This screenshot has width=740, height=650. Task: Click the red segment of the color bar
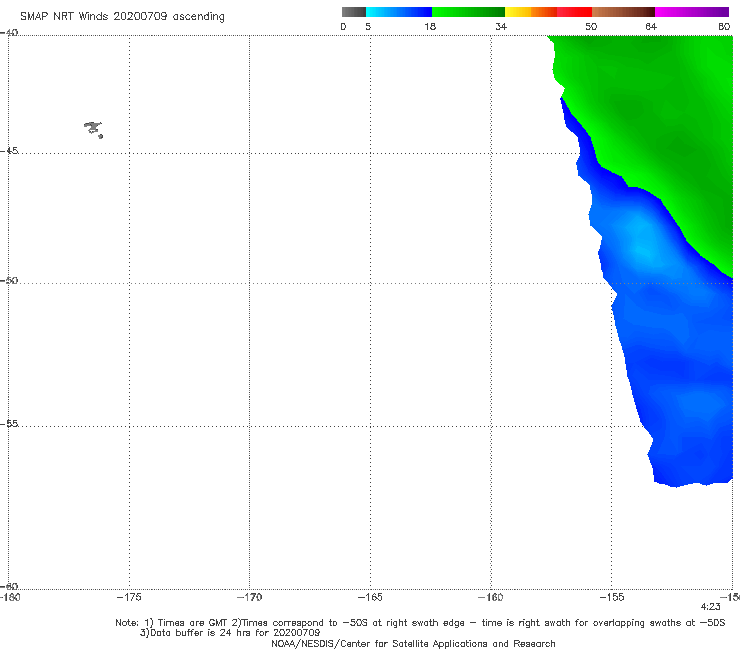(574, 12)
